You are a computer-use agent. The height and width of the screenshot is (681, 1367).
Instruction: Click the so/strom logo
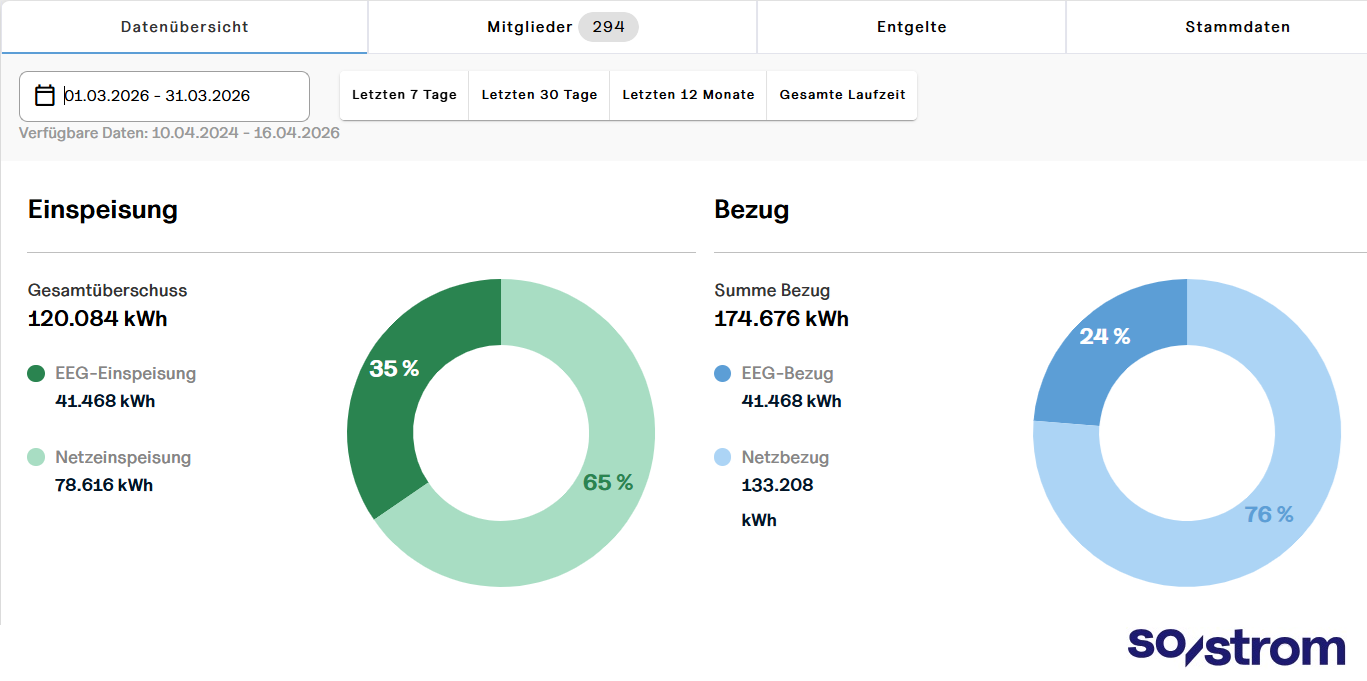[x=1235, y=646]
